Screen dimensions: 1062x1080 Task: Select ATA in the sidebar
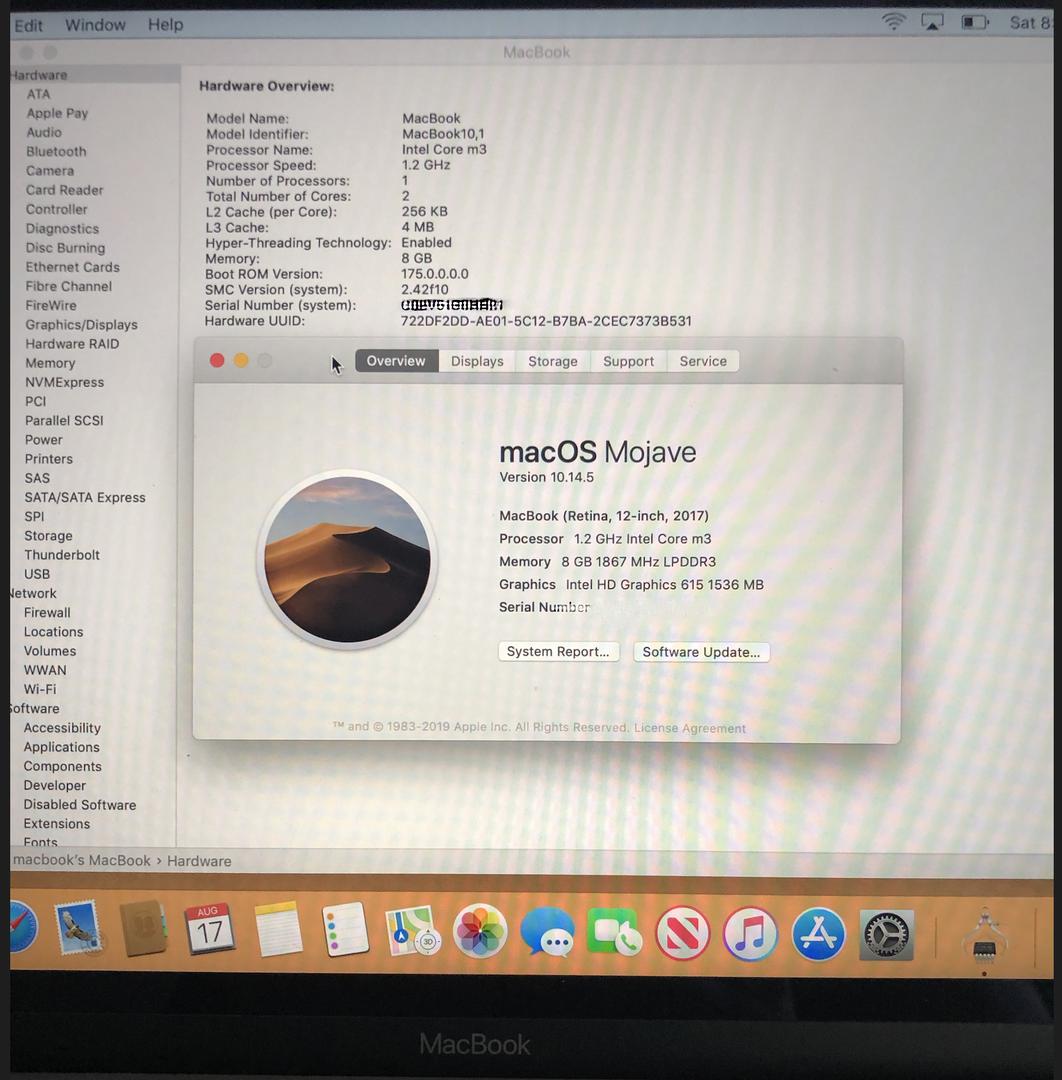[x=39, y=94]
